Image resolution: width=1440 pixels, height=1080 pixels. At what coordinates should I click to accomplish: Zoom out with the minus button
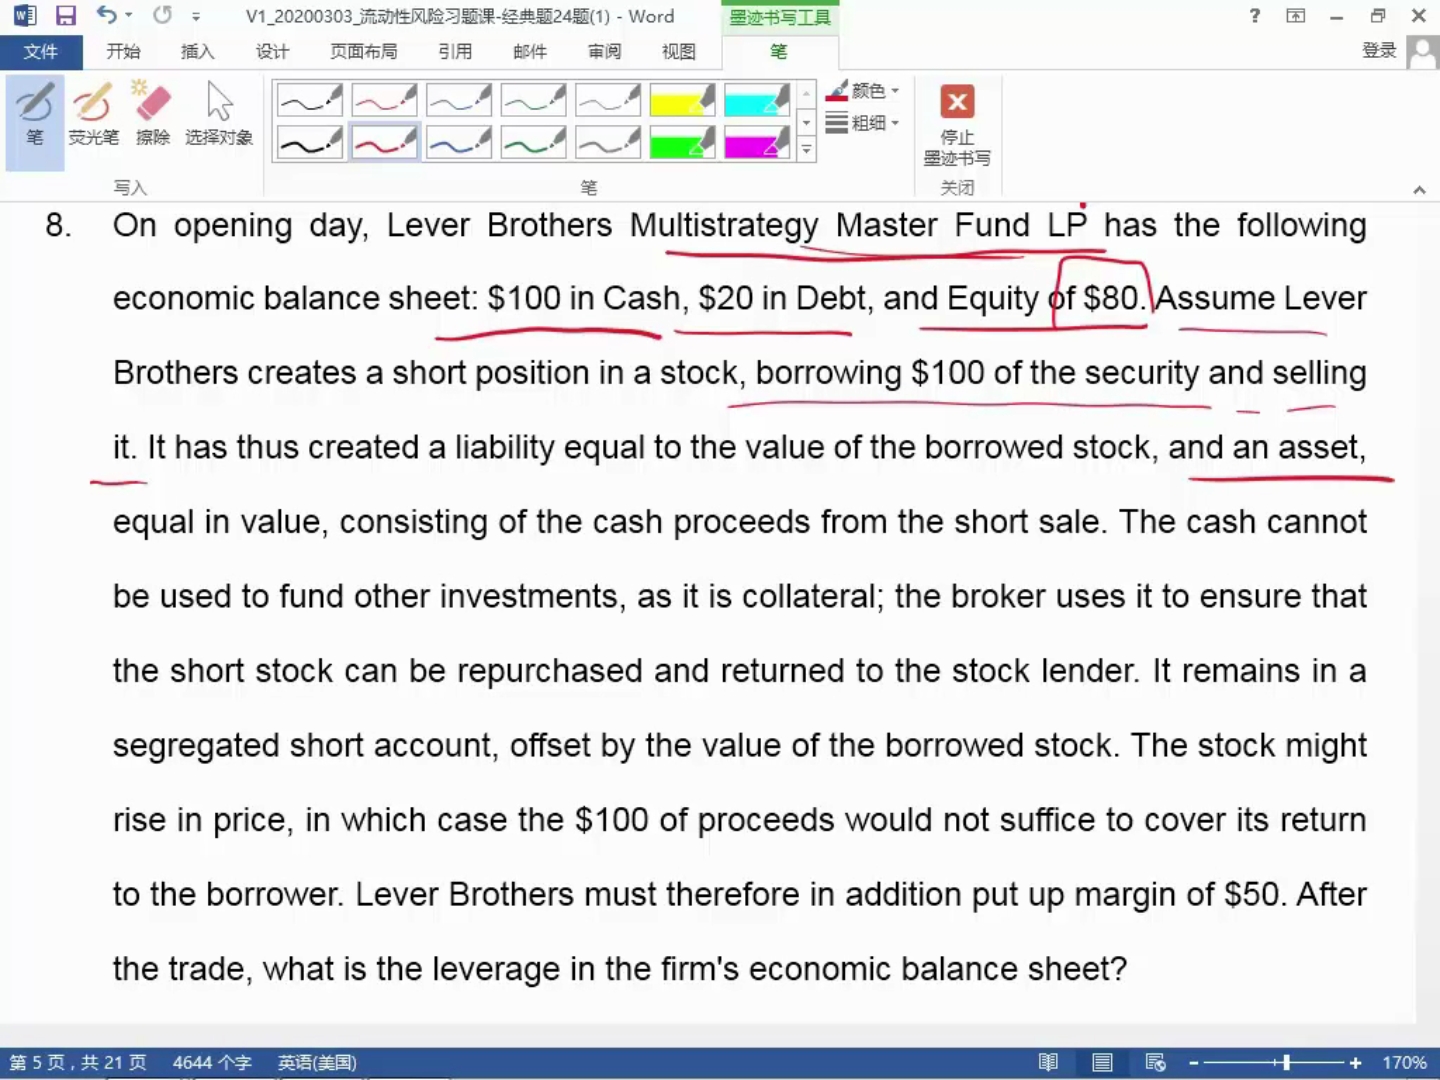point(1193,1063)
